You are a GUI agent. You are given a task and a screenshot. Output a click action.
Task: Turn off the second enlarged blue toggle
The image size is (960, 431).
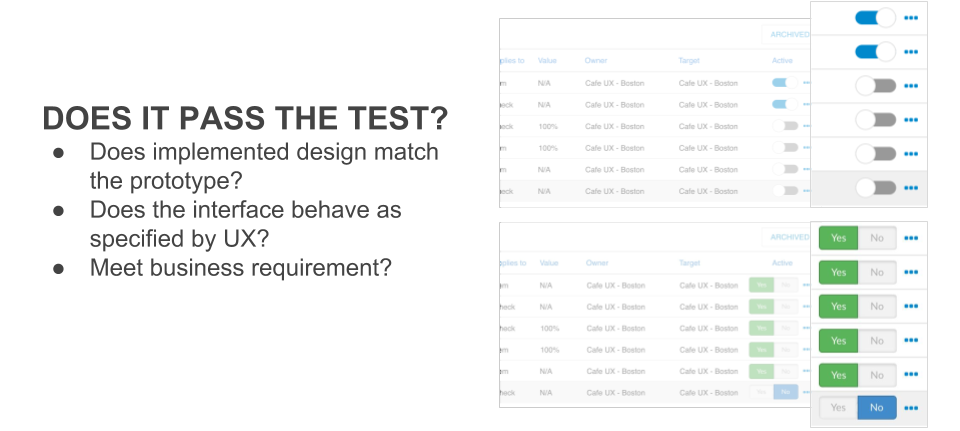point(876,52)
